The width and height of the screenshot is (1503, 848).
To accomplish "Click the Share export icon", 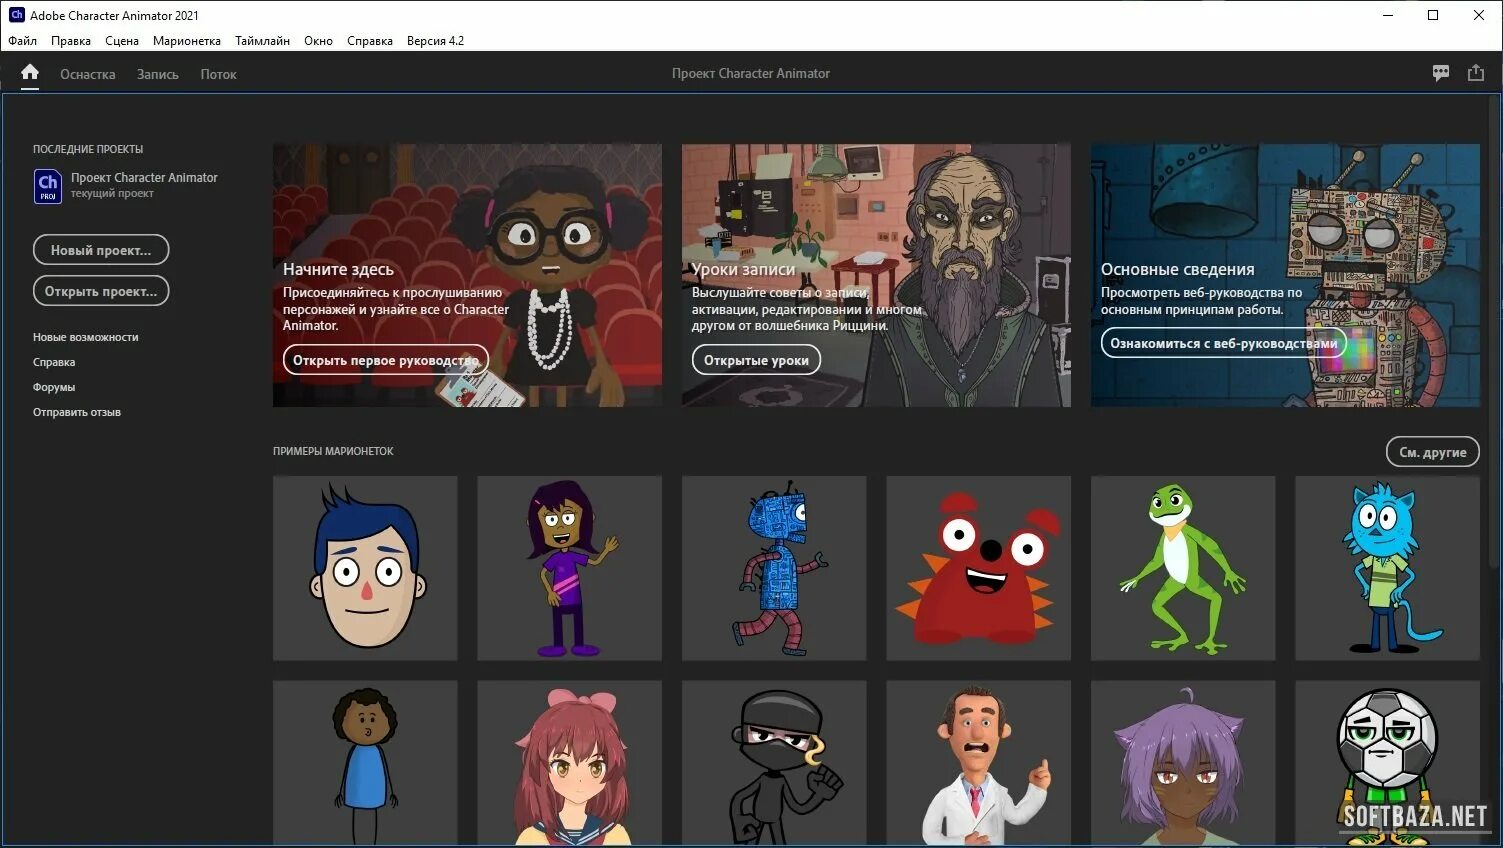I will click(x=1476, y=73).
